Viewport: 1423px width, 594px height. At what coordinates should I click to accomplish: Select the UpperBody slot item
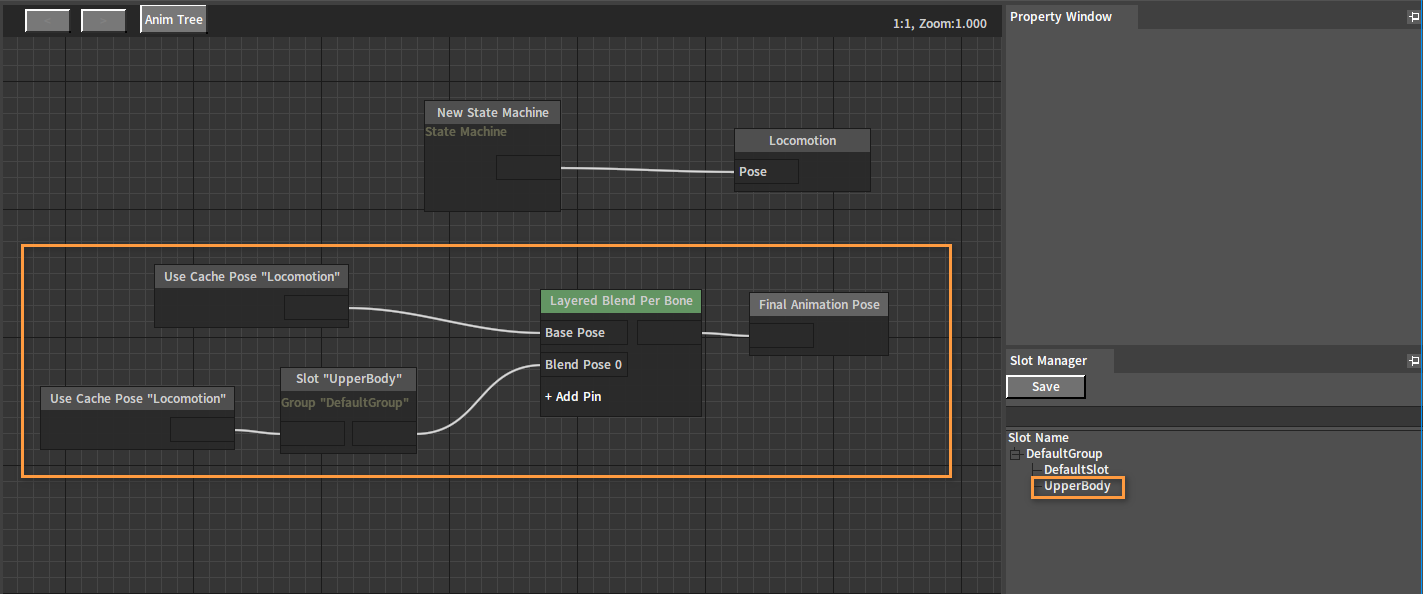pos(1077,487)
